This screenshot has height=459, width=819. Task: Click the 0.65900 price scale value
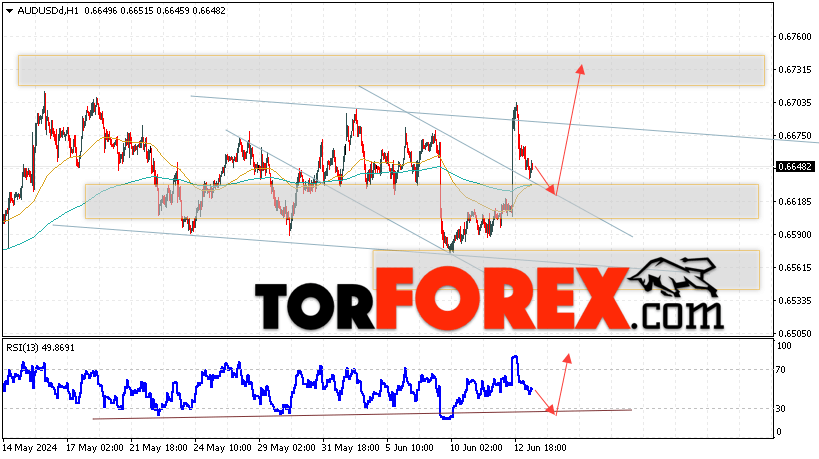pyautogui.click(x=795, y=234)
